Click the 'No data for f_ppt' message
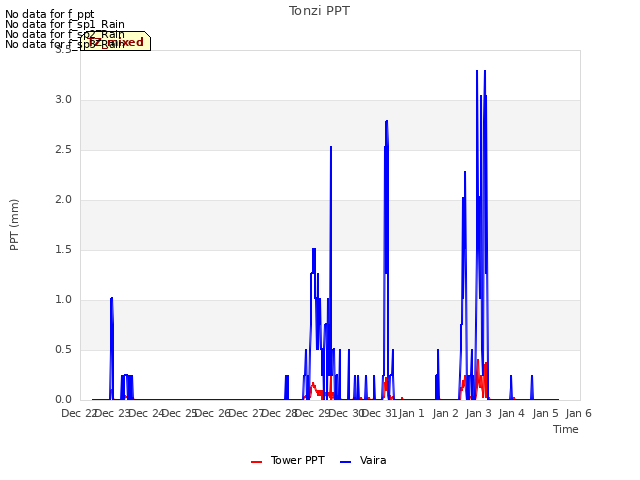 point(50,14)
